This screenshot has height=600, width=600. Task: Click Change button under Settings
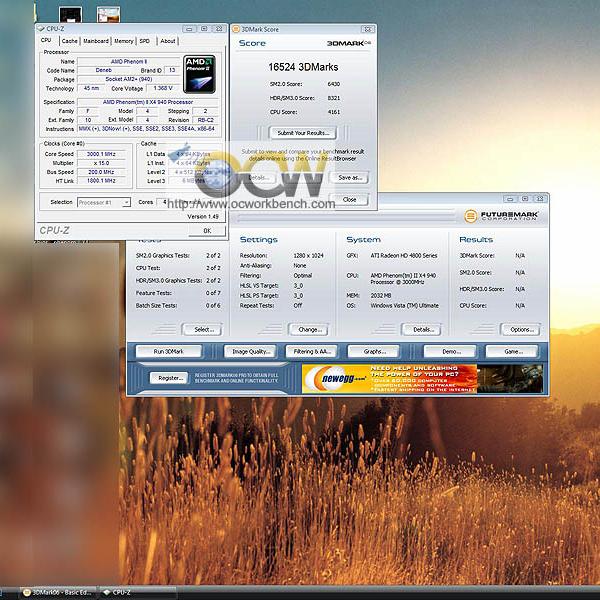[x=310, y=329]
